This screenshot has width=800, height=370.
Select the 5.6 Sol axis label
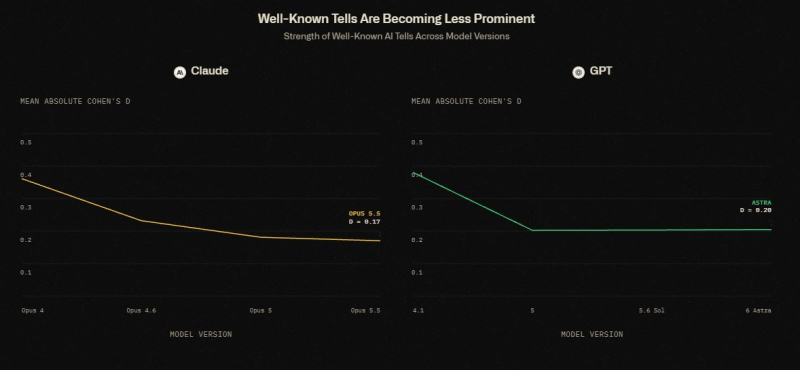pos(652,310)
